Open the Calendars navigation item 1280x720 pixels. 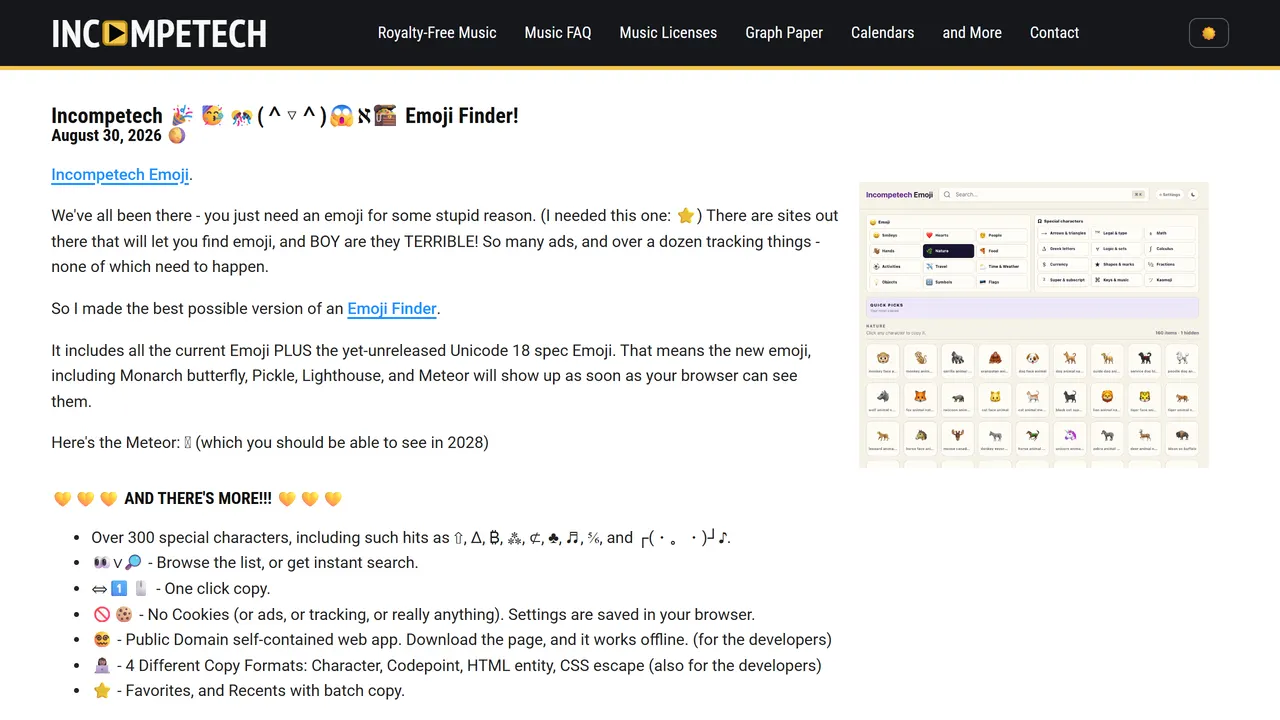pos(882,33)
